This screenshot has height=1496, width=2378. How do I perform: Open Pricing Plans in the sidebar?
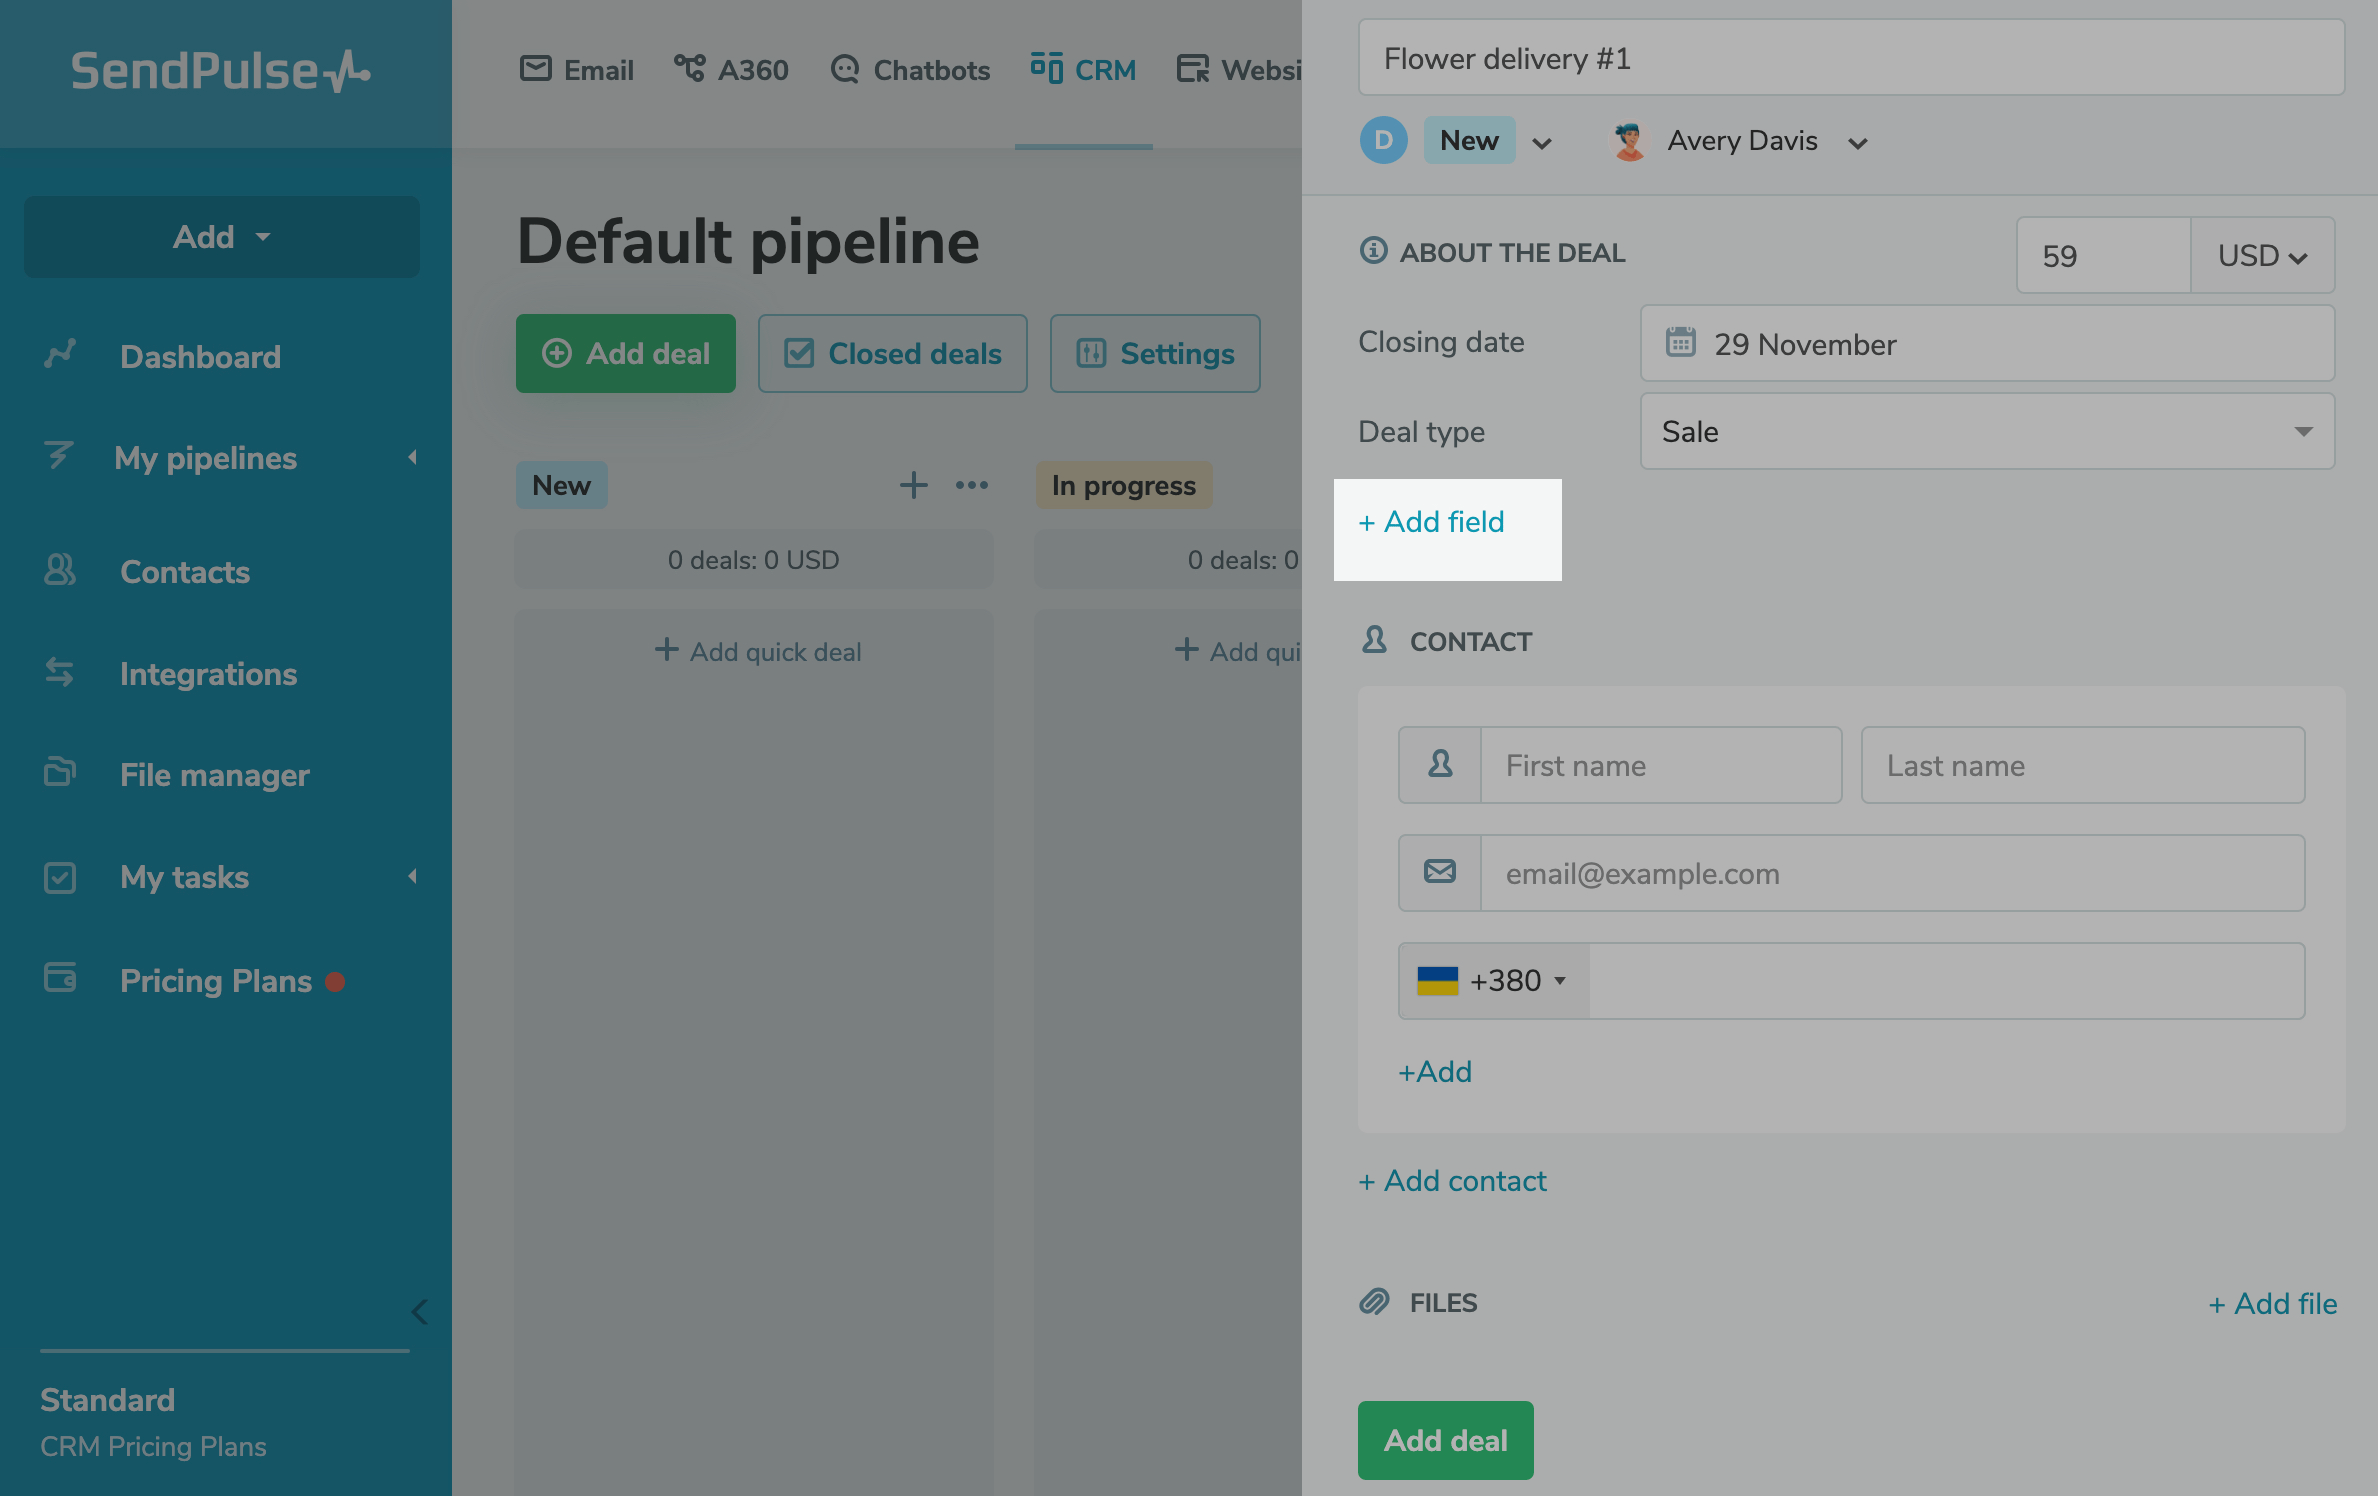point(216,981)
